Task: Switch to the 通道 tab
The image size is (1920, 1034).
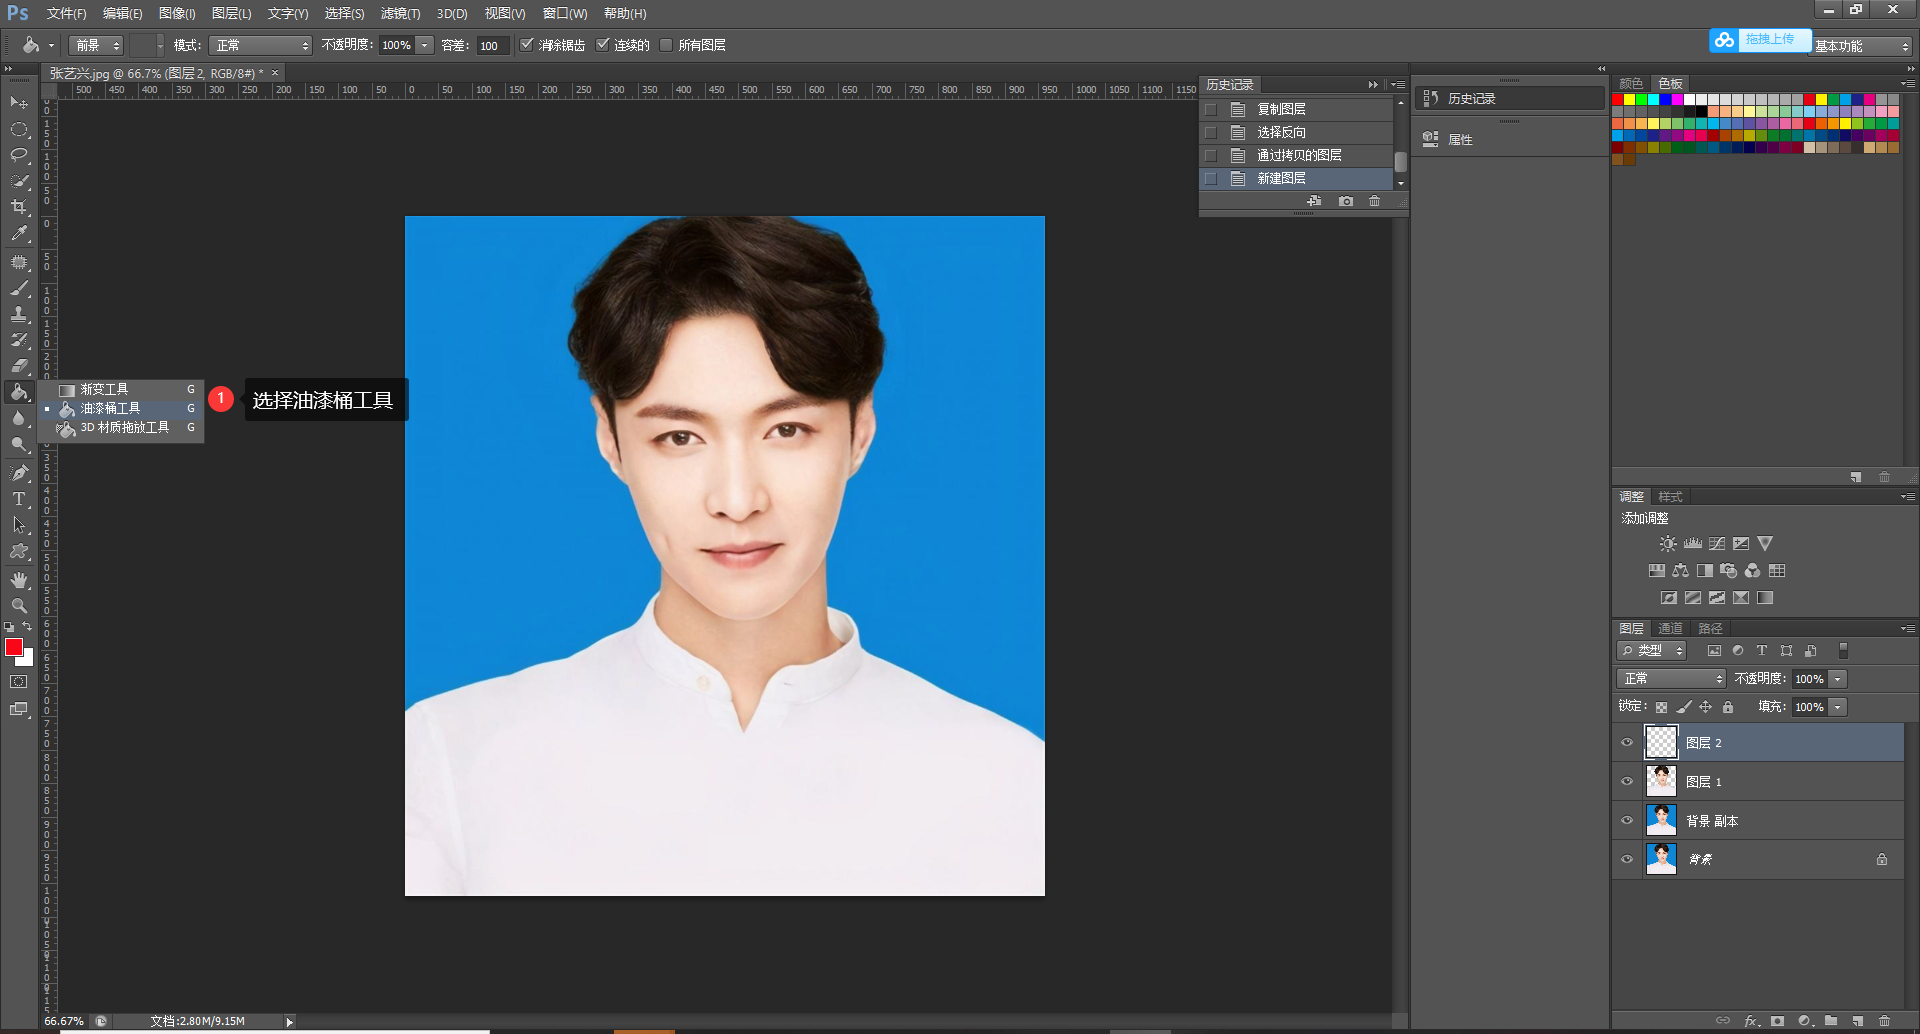Action: coord(1669,628)
